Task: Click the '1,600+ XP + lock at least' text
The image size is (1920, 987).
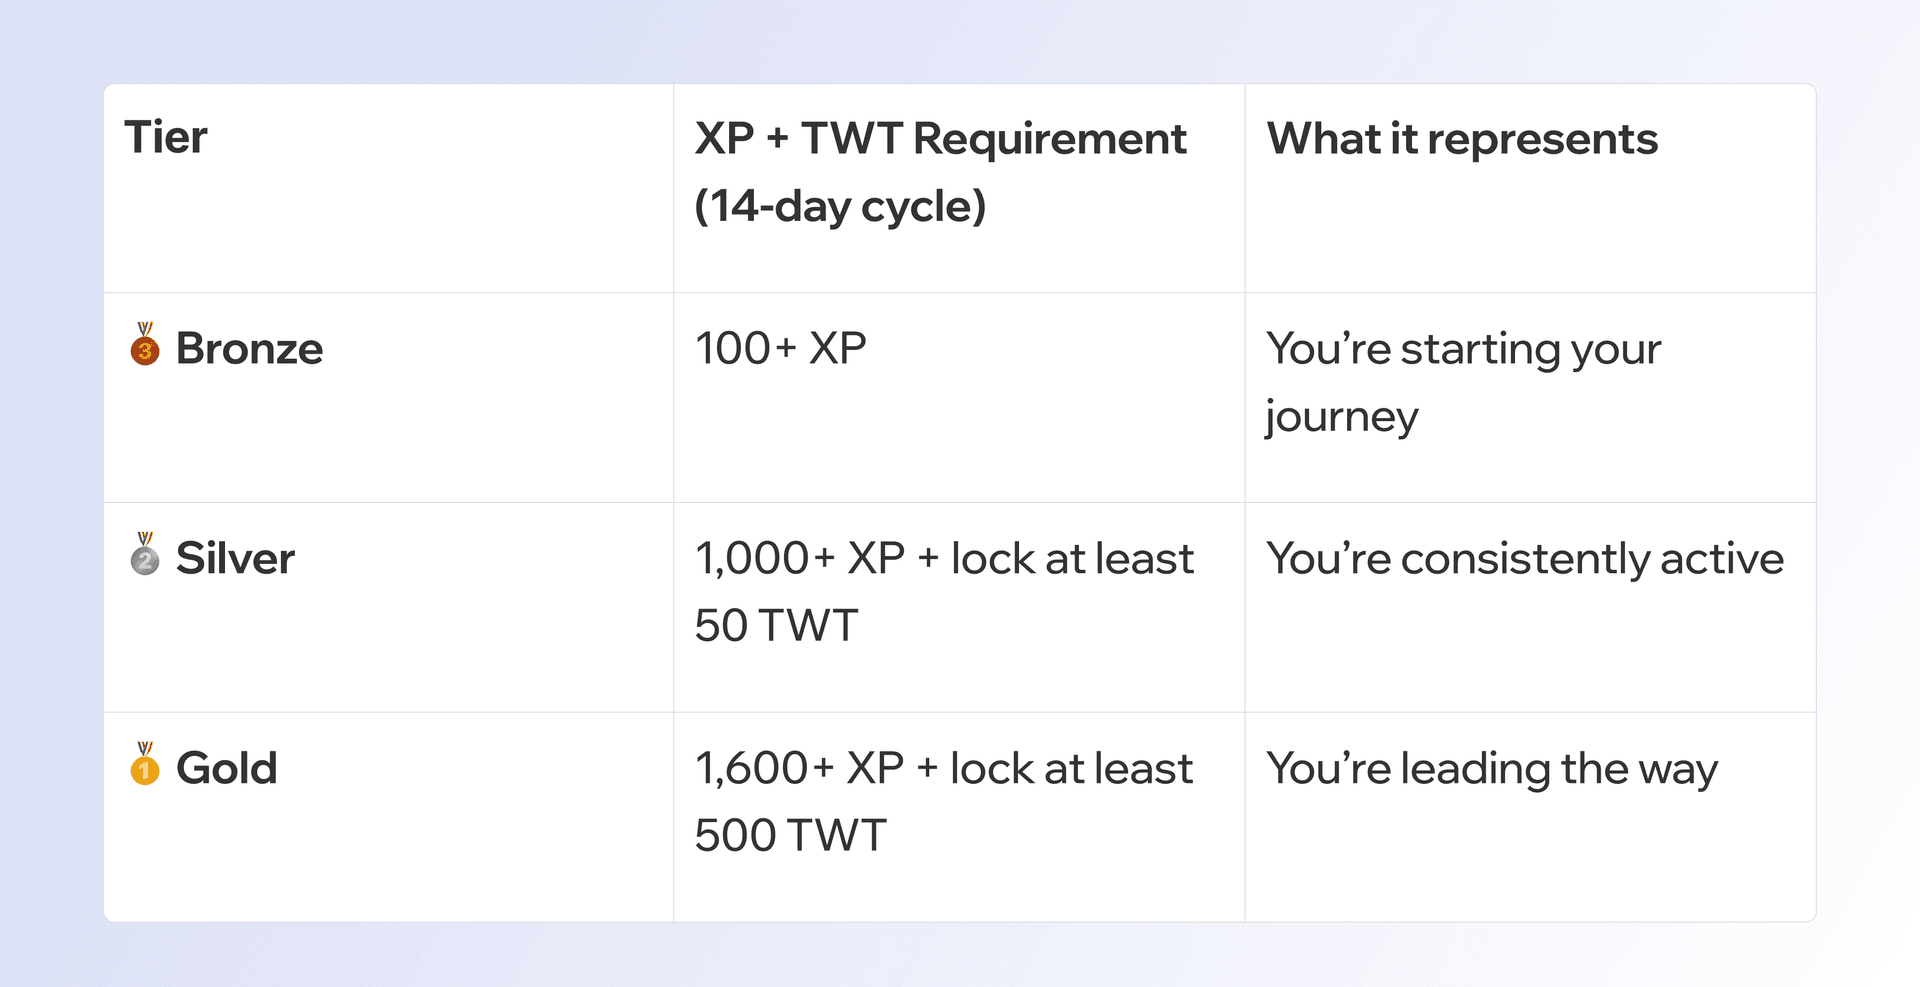Action: click(x=943, y=769)
